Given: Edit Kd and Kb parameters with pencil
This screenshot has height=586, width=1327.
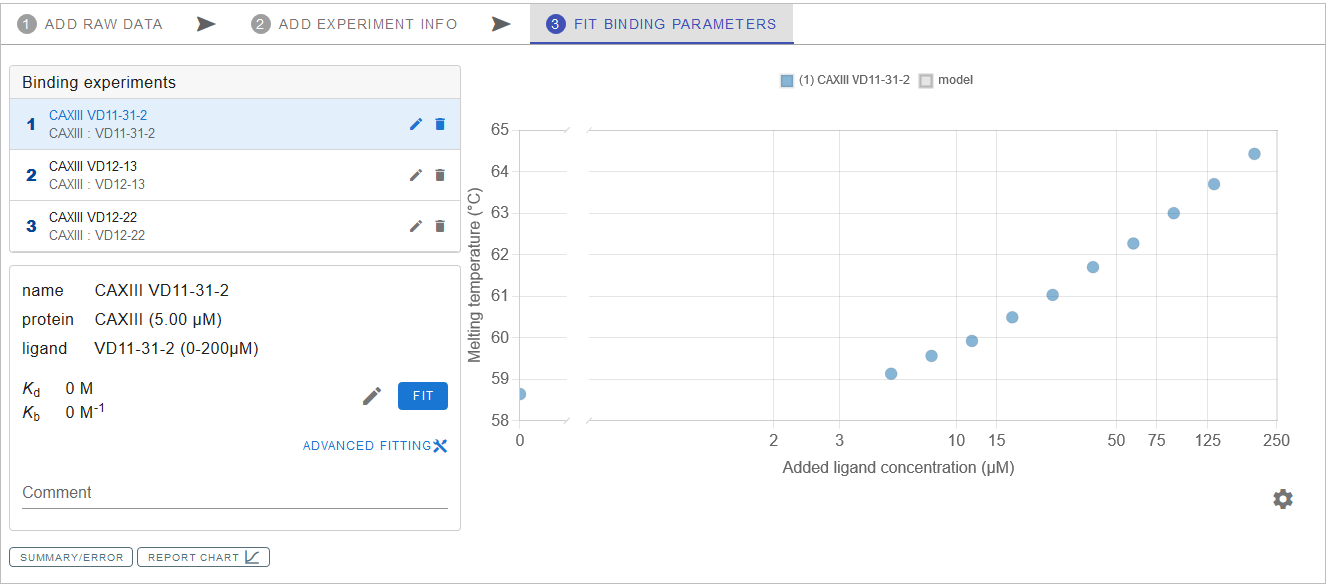Looking at the screenshot, I should pyautogui.click(x=372, y=396).
